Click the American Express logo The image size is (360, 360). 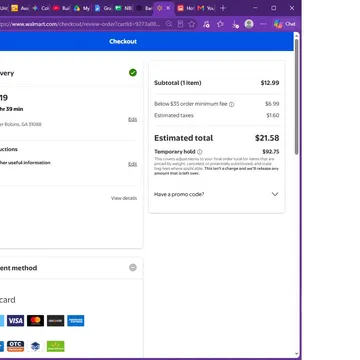(x=76, y=321)
